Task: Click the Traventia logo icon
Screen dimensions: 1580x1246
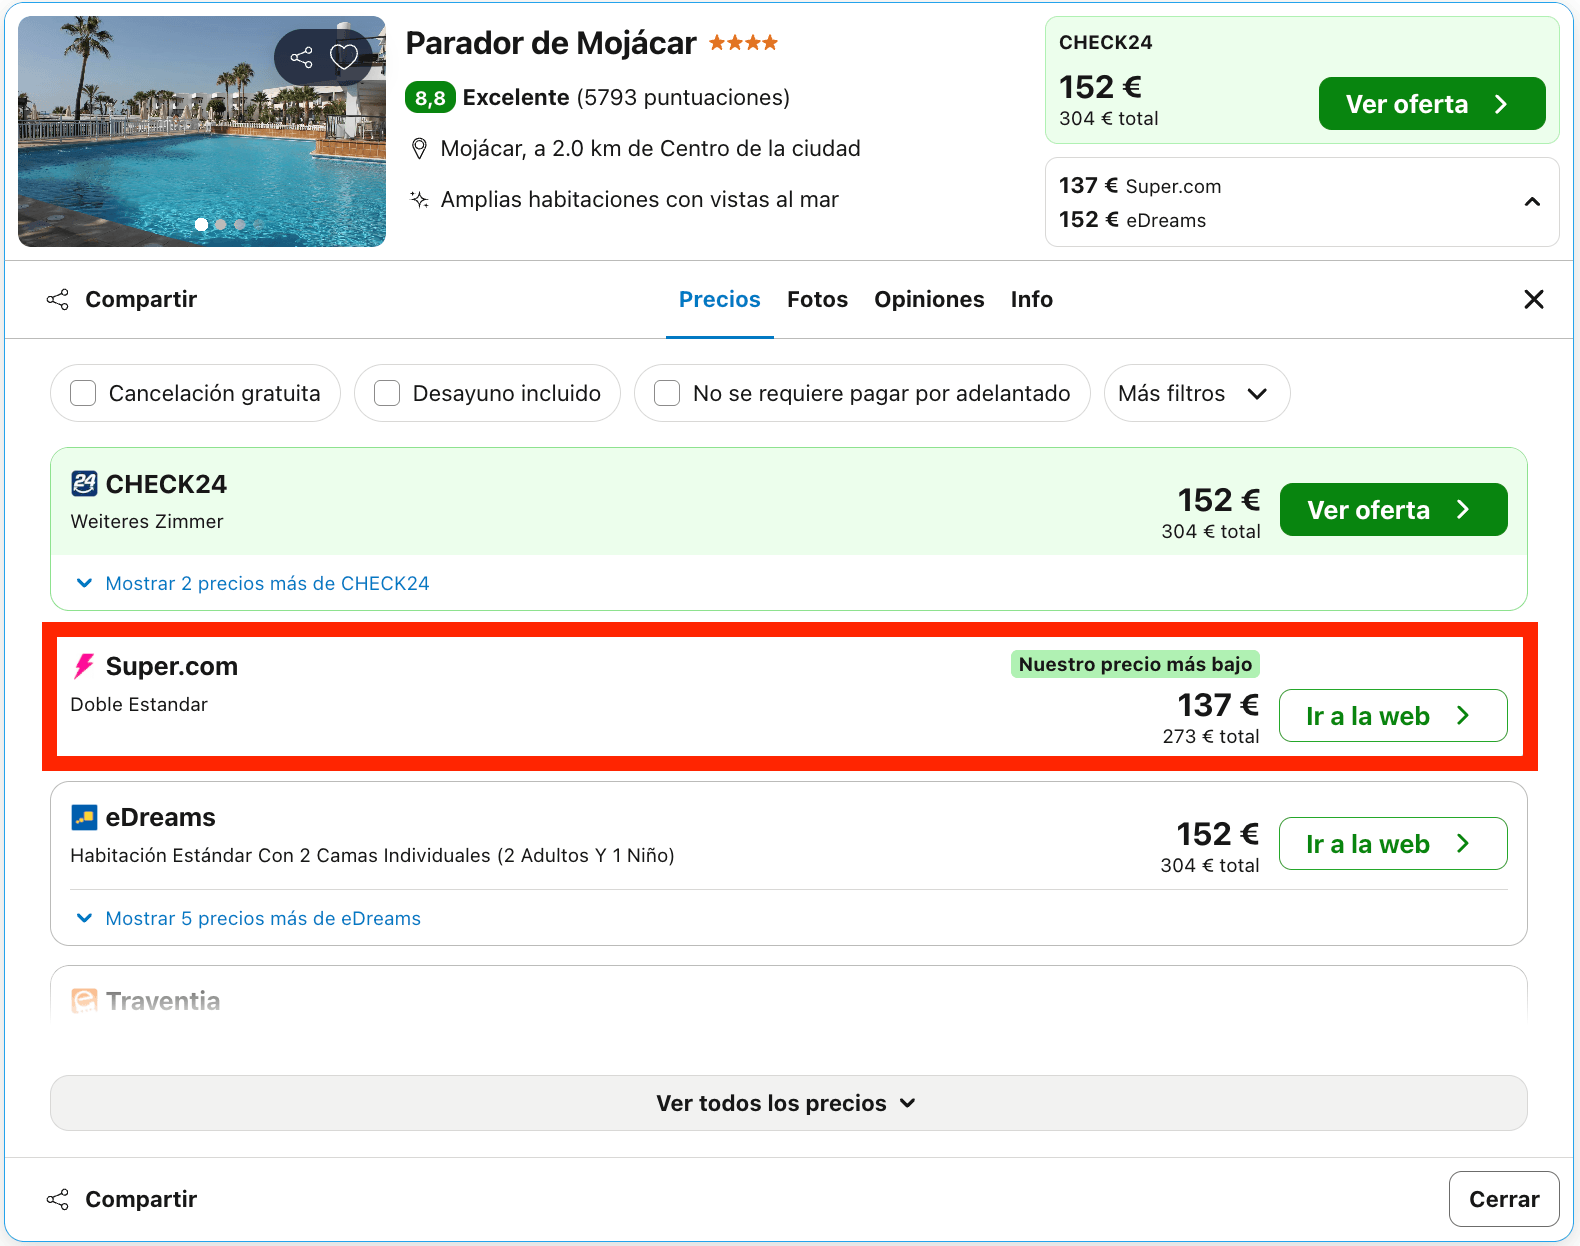Action: coord(84,1001)
